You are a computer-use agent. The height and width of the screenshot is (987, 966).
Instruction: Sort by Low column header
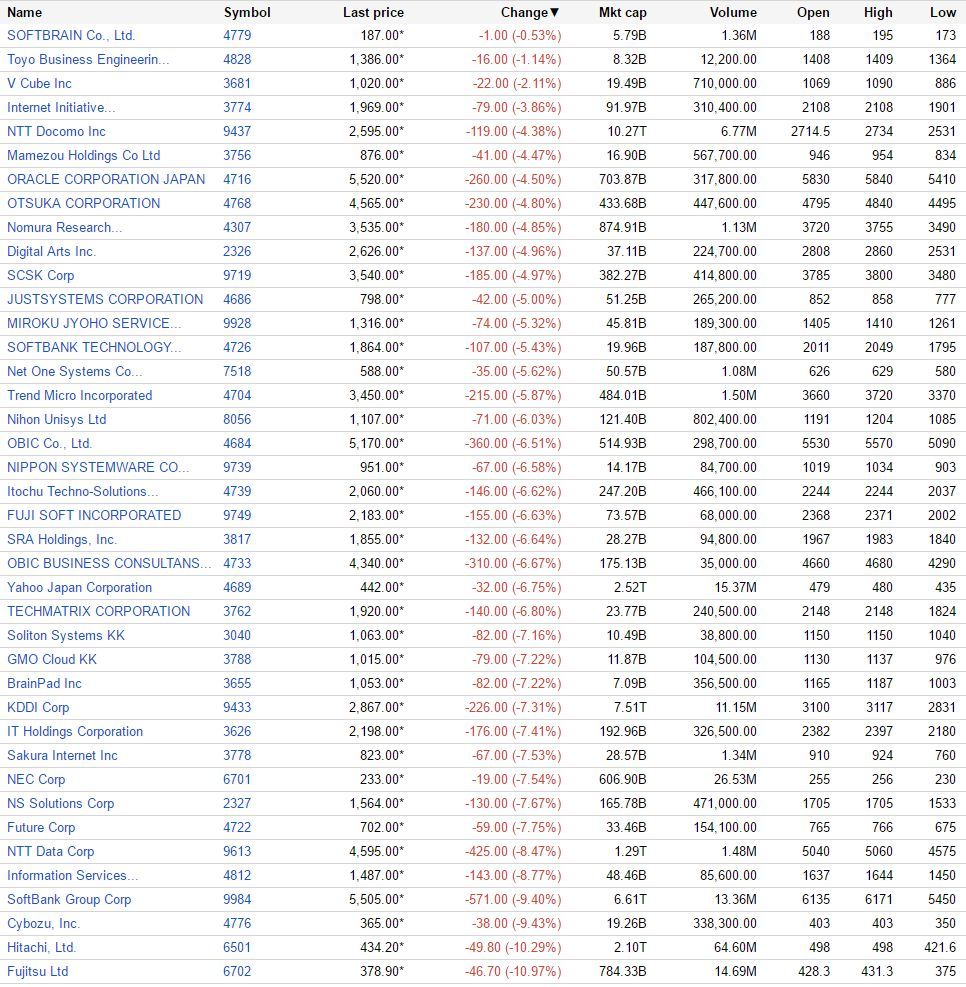(943, 13)
